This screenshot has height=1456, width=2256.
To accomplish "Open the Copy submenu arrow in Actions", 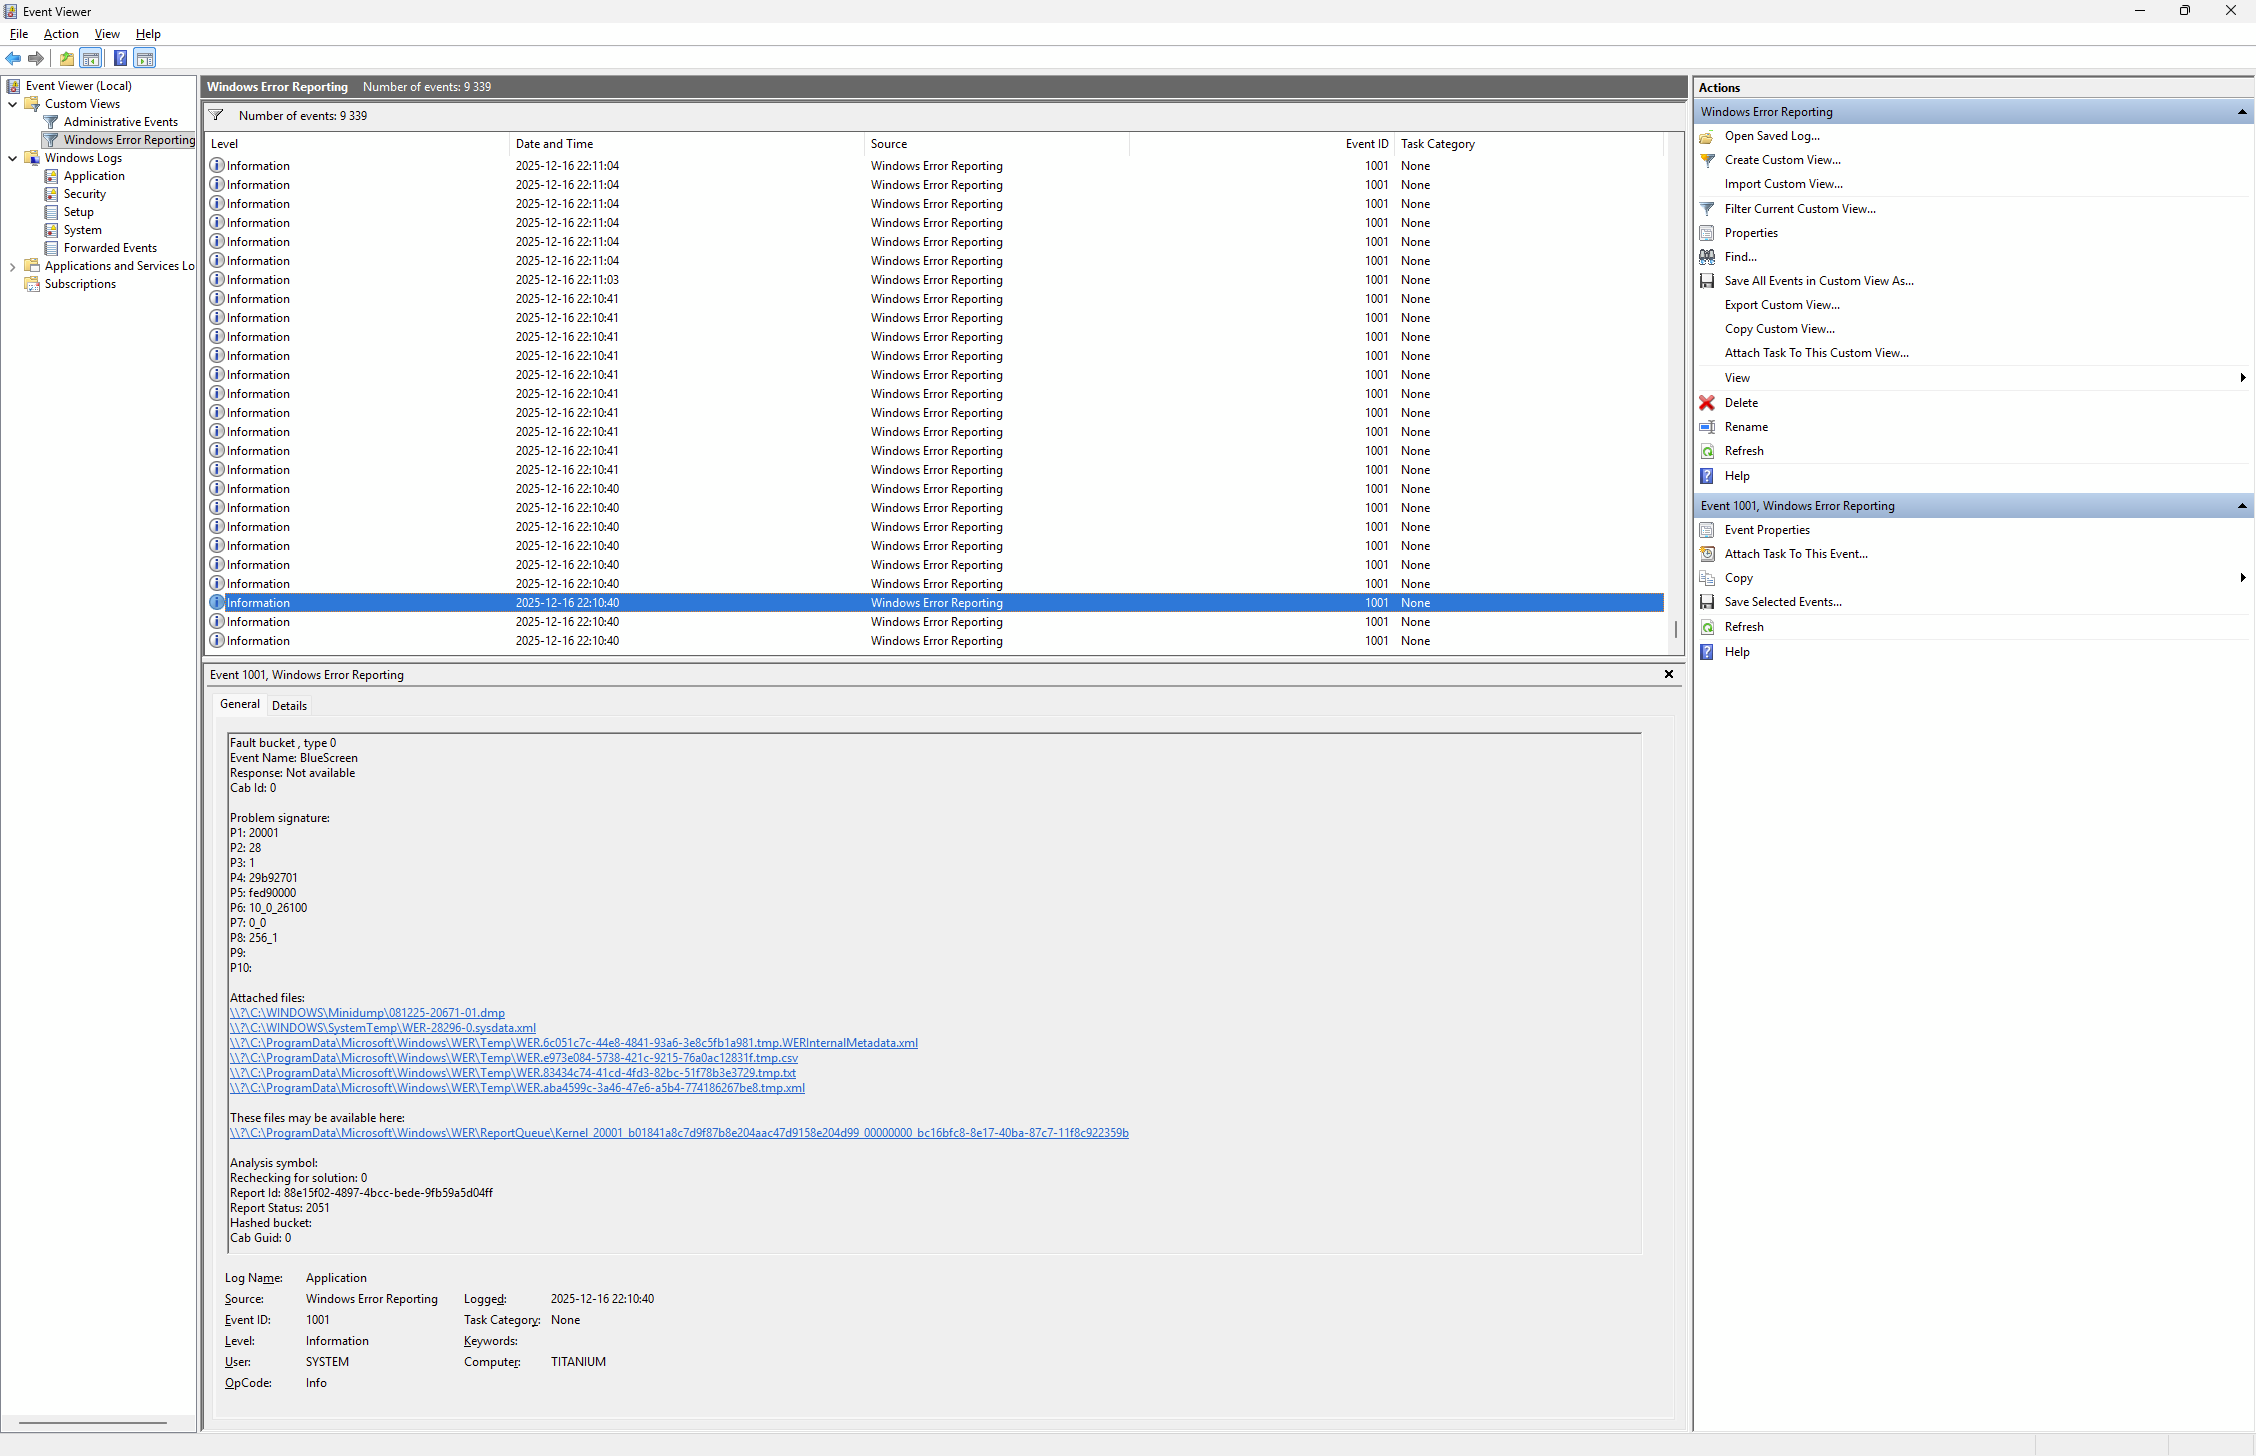I will (2243, 578).
